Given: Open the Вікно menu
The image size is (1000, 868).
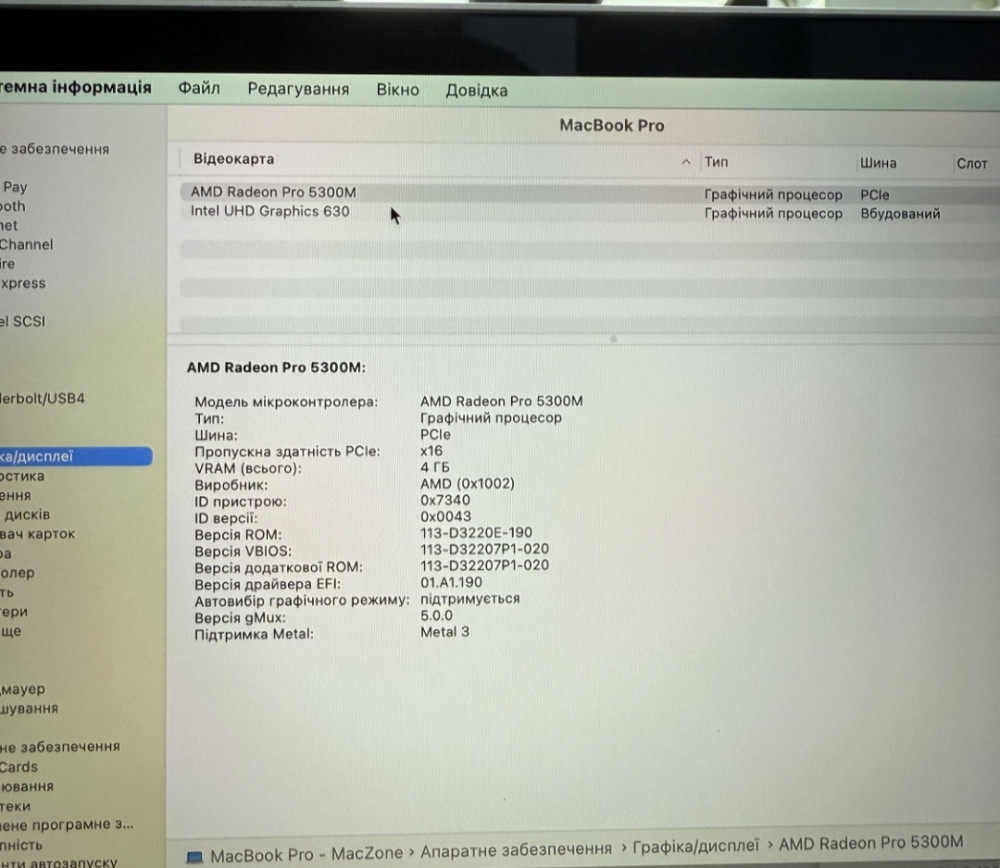Looking at the screenshot, I should pos(397,89).
